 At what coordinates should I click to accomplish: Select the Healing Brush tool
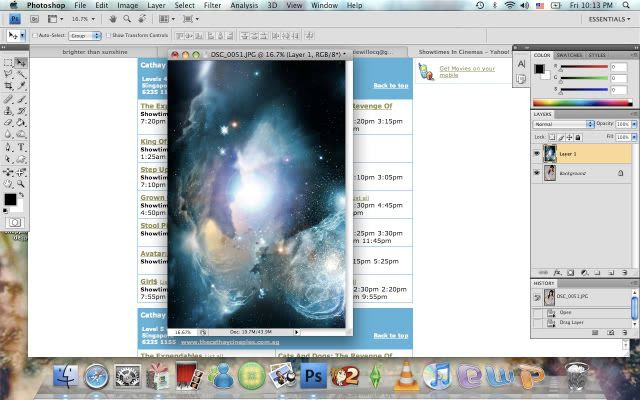click(x=8, y=99)
